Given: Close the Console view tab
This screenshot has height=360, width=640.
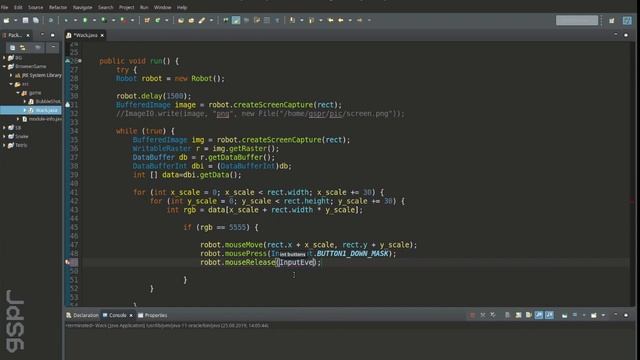Looking at the screenshot, I should point(131,315).
